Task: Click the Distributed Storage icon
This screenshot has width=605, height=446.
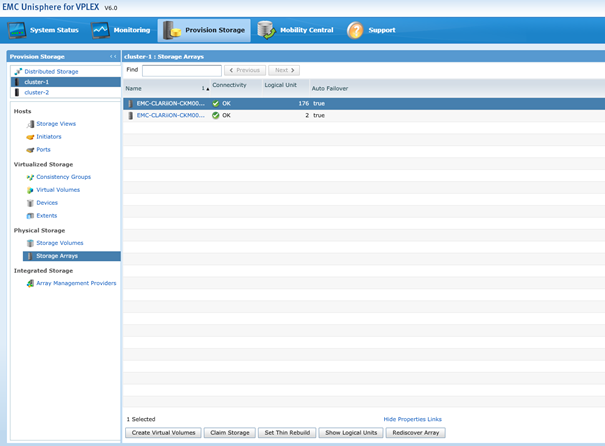Action: click(18, 71)
